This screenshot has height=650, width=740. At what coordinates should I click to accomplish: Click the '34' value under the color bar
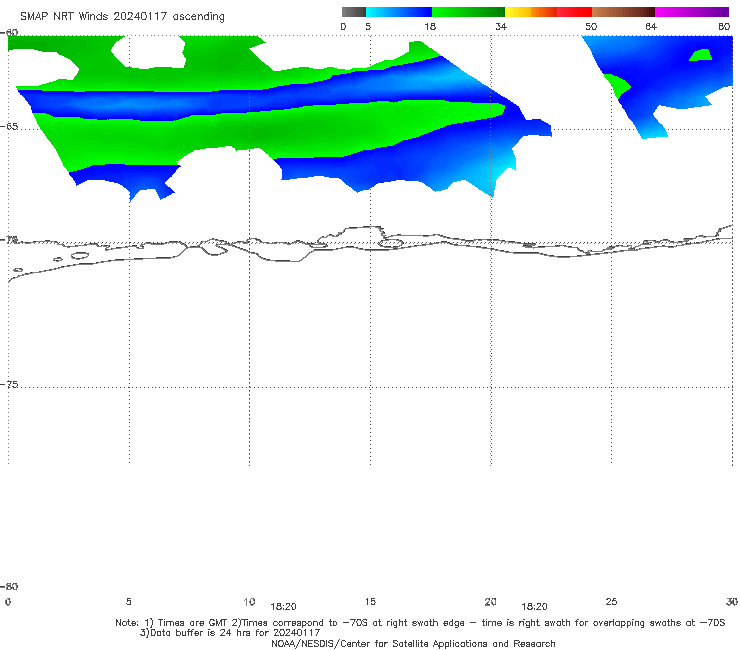point(501,27)
